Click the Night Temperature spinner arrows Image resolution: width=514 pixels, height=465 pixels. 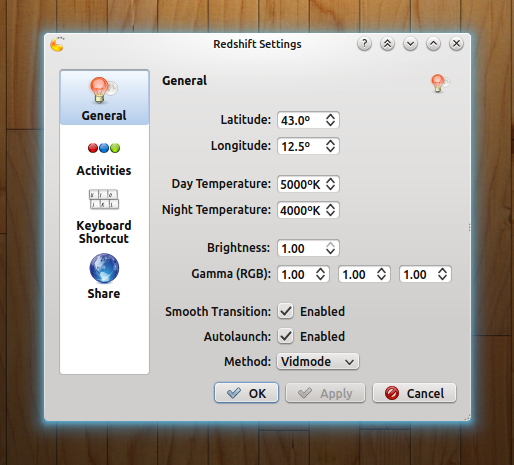pos(330,210)
